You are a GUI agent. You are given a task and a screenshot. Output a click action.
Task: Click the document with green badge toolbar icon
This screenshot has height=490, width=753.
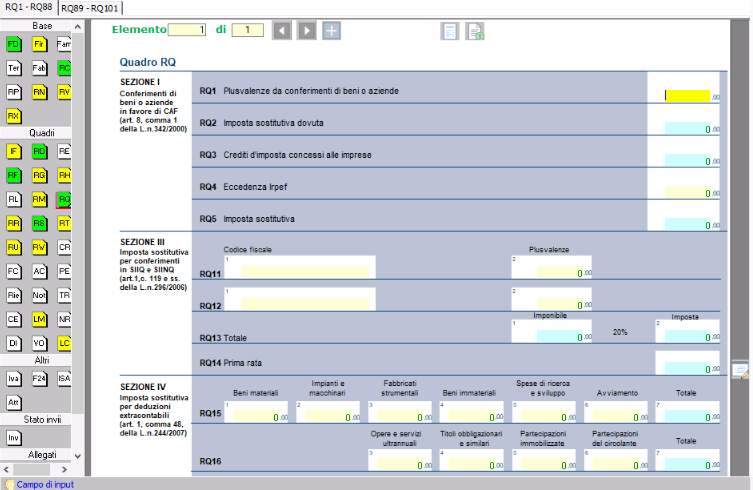point(475,31)
